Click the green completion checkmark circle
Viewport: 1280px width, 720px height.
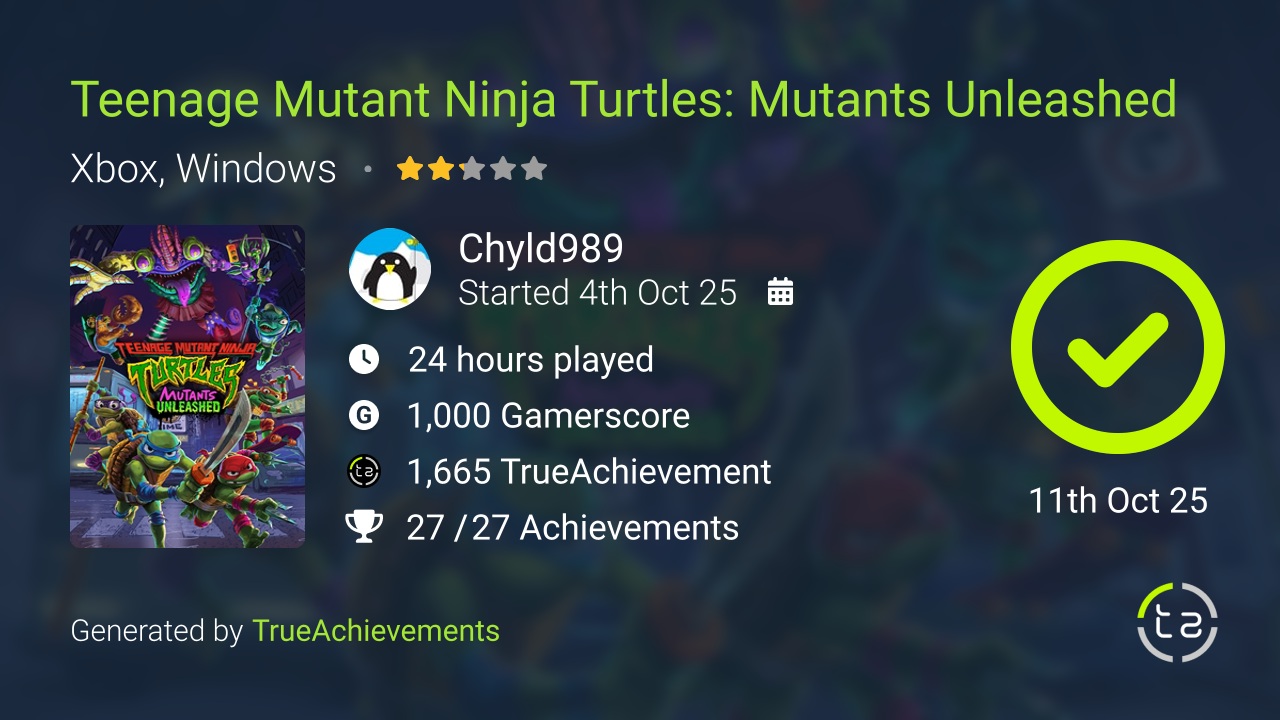1117,347
